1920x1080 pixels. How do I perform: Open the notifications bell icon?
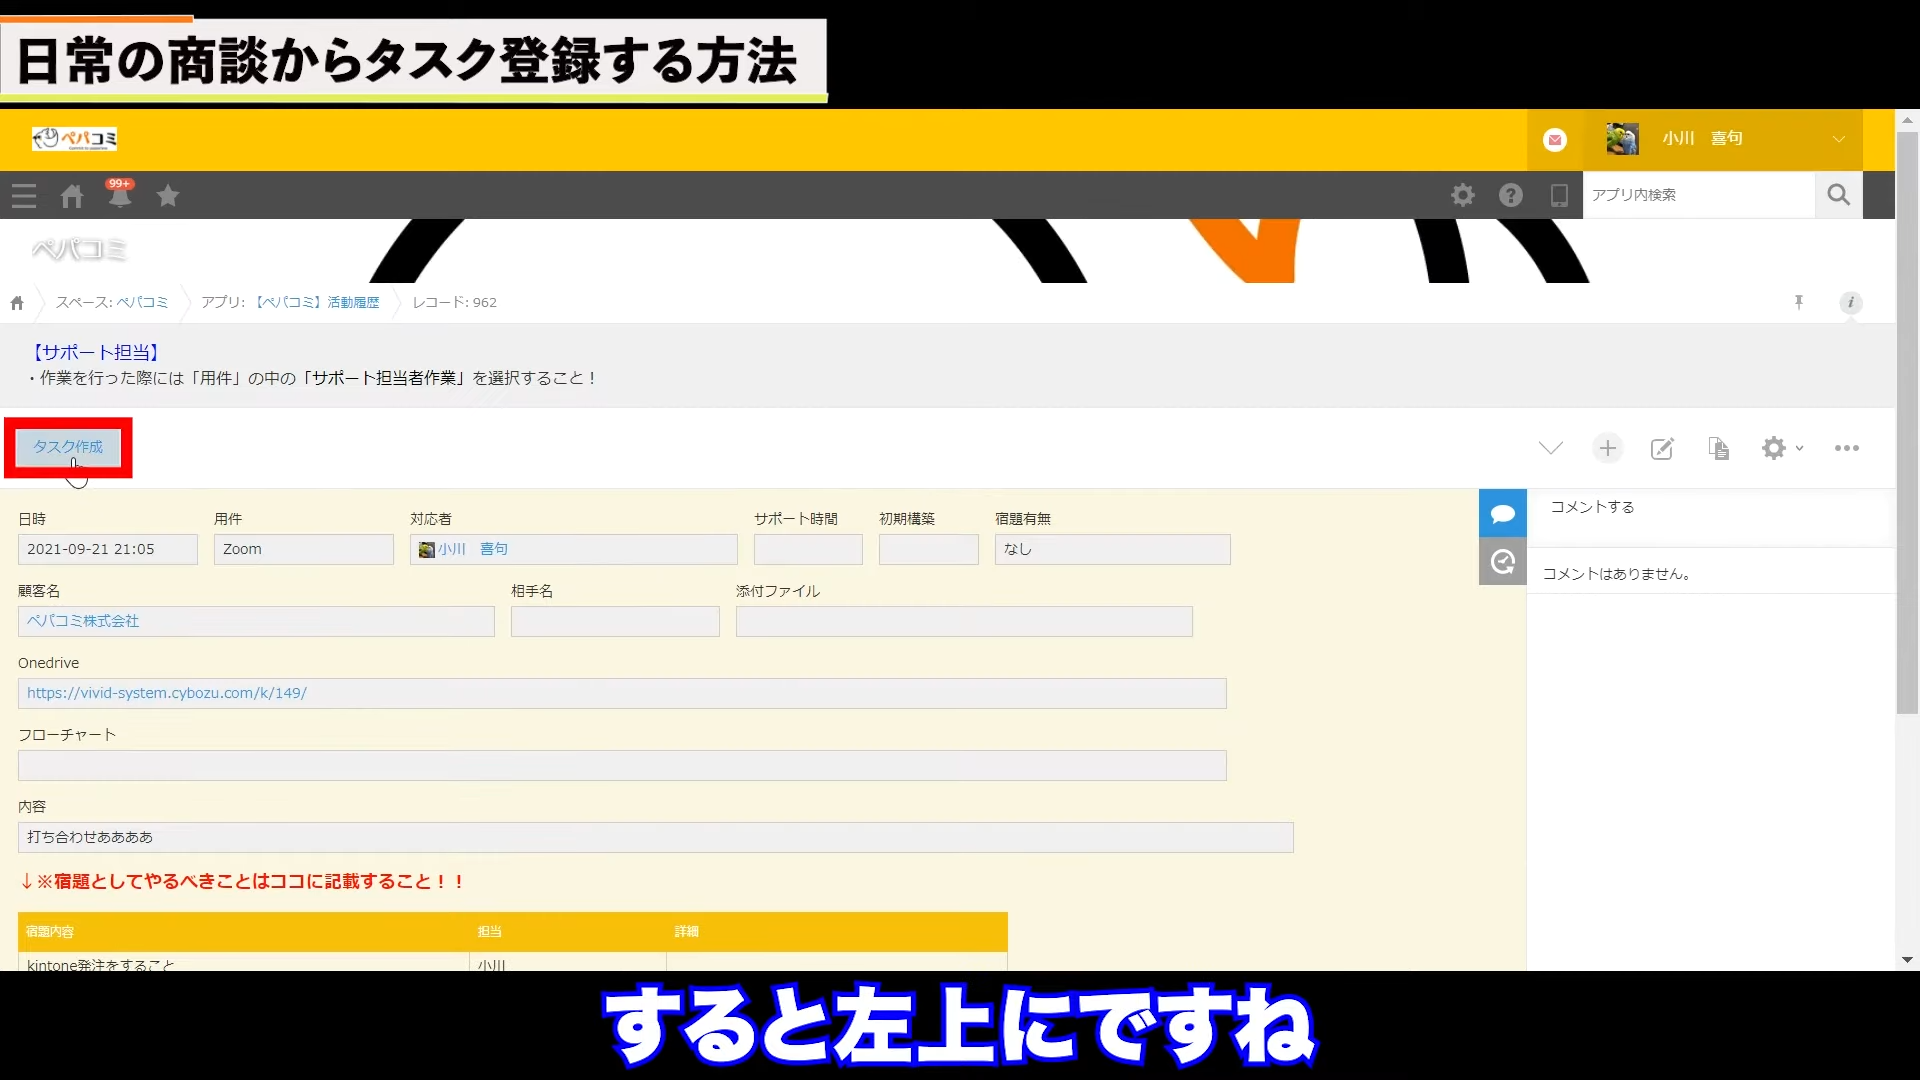tap(120, 196)
